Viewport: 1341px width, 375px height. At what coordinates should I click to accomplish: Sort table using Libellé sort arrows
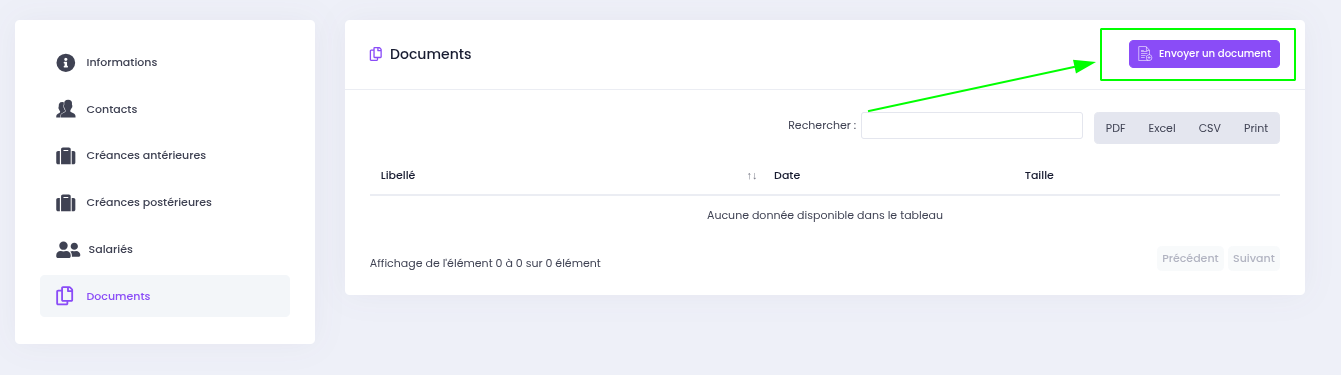752,176
